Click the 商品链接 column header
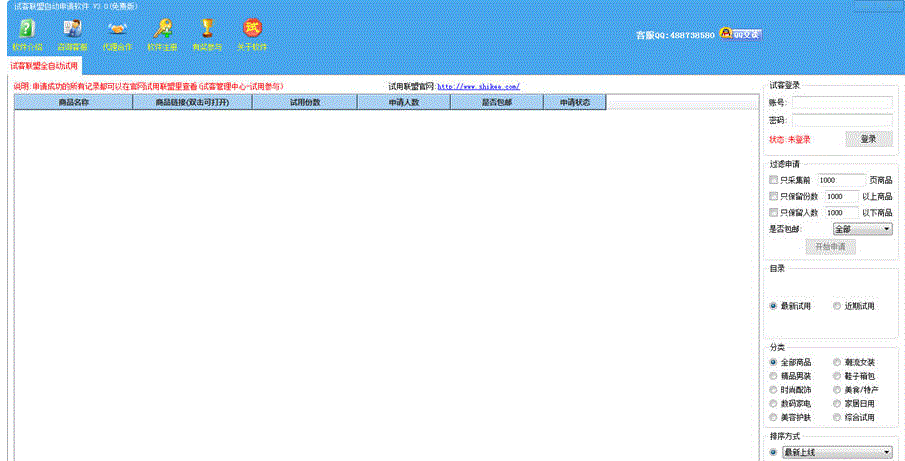This screenshot has width=905, height=461. pos(192,102)
